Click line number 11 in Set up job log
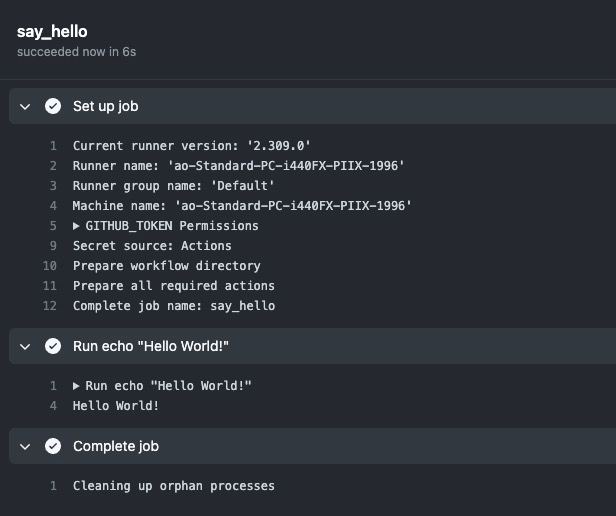 (50, 286)
